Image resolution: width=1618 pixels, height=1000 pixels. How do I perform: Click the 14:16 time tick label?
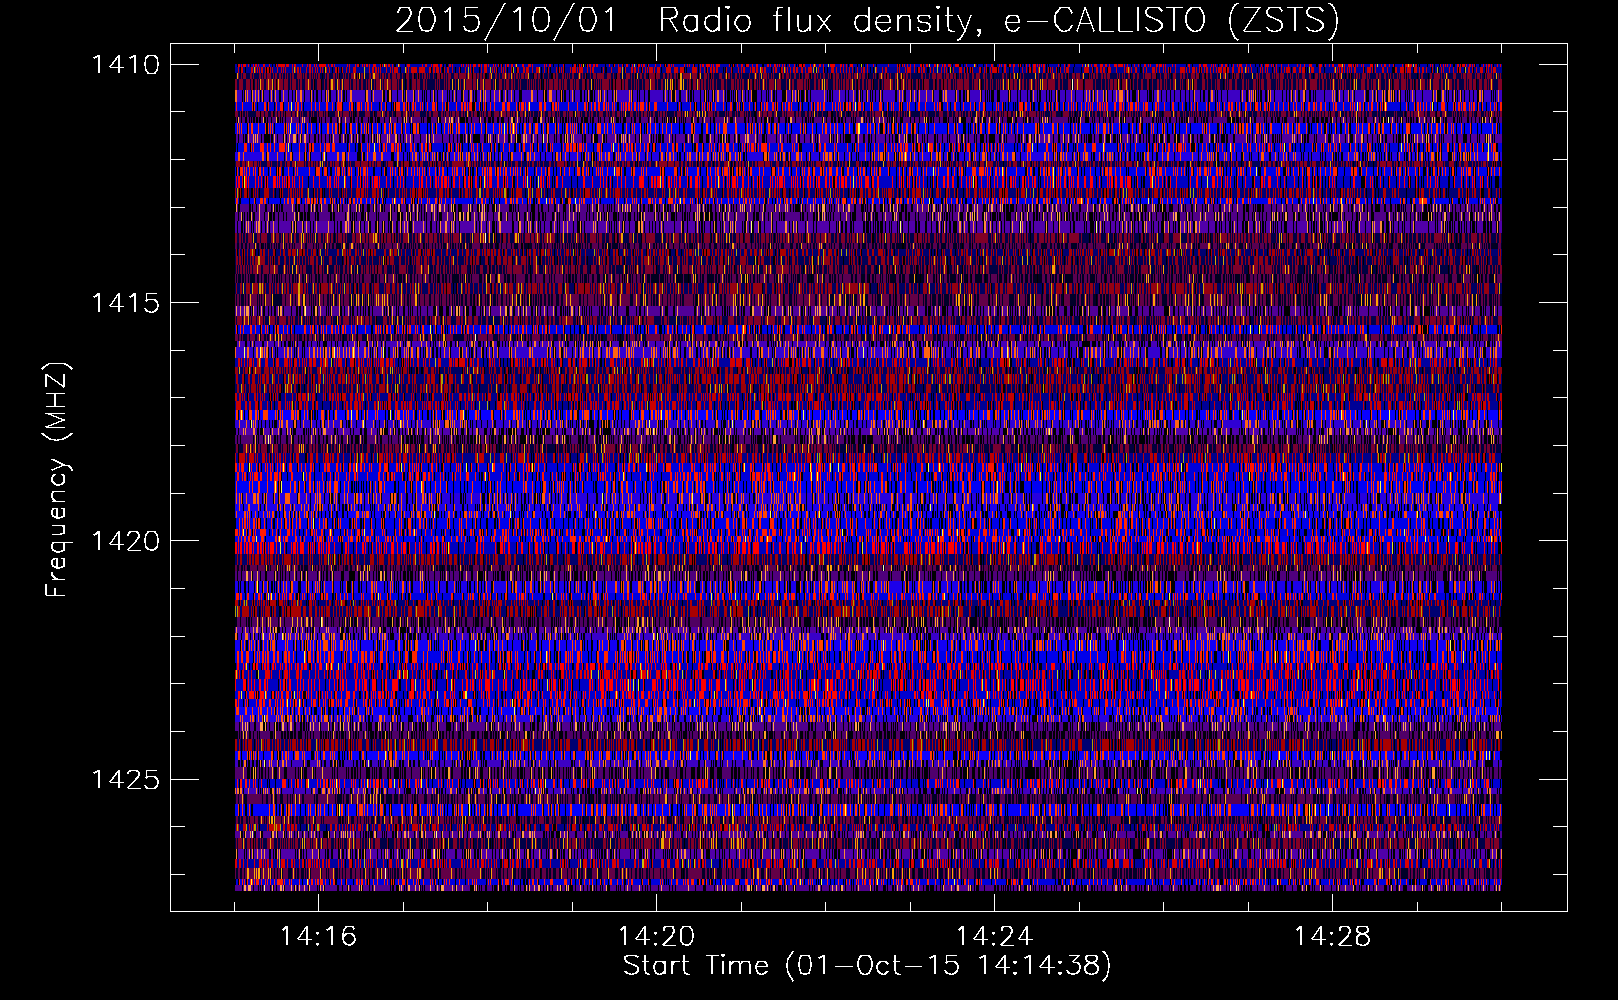click(318, 936)
